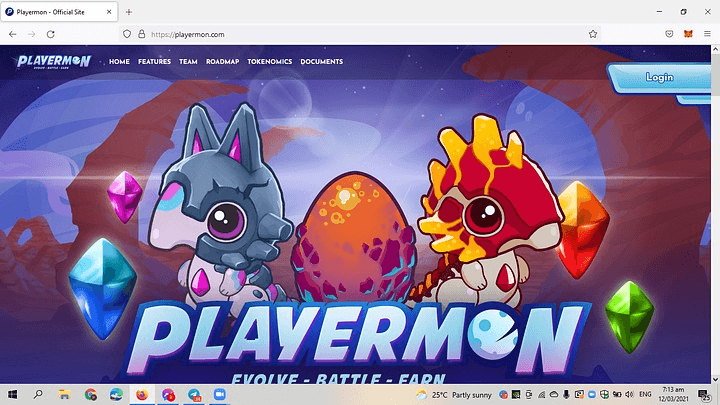Open the TOKENOMICS nav item
The image size is (720, 405).
[x=269, y=62]
